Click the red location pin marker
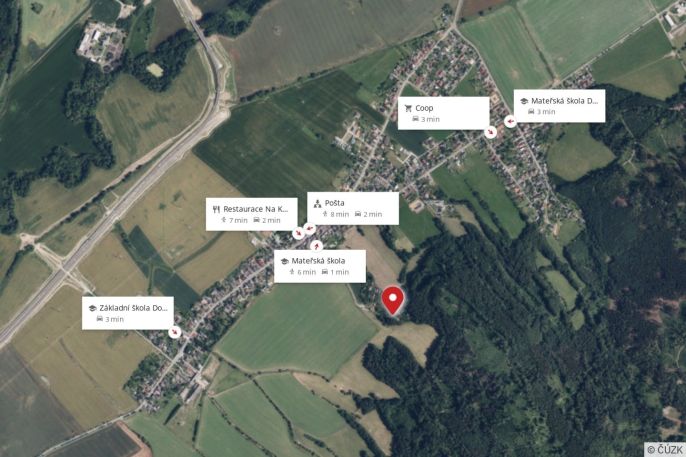This screenshot has height=457, width=686. pos(392,300)
